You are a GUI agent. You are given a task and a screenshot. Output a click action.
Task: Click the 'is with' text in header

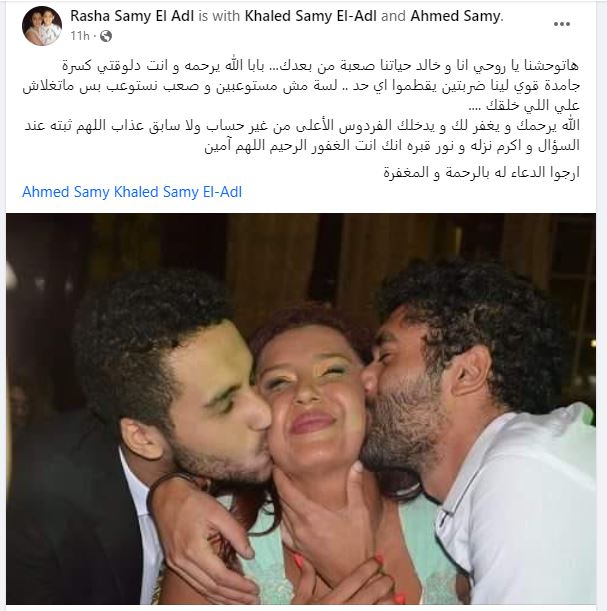tap(219, 16)
